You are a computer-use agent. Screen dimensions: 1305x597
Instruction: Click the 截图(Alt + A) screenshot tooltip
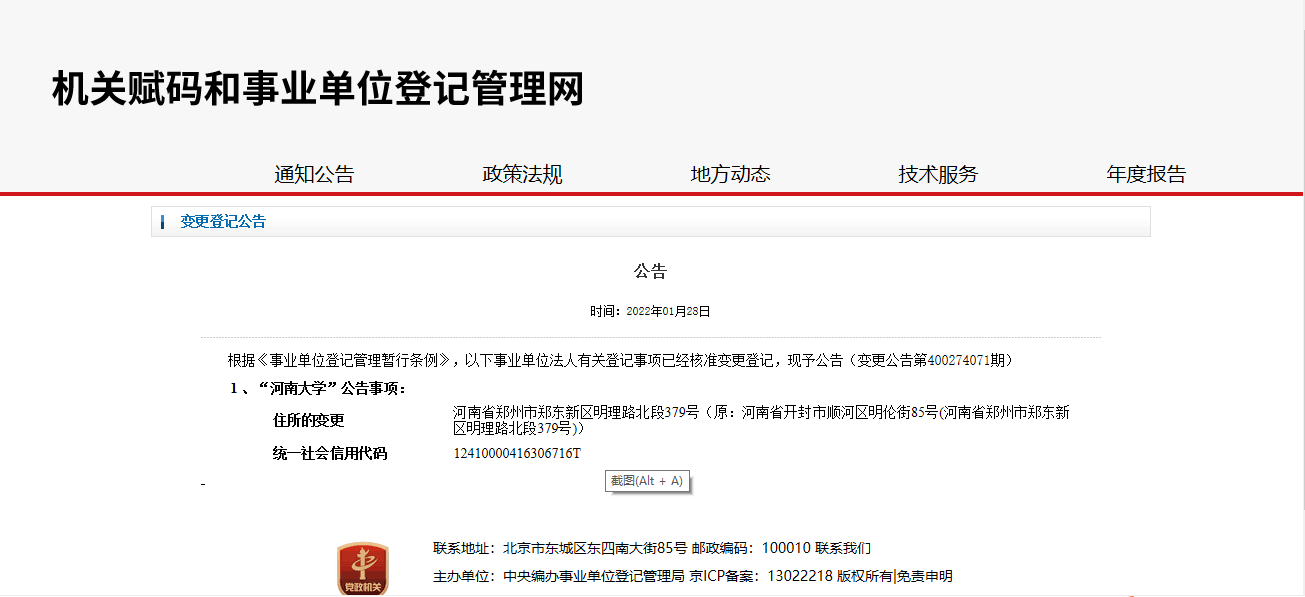pos(646,481)
